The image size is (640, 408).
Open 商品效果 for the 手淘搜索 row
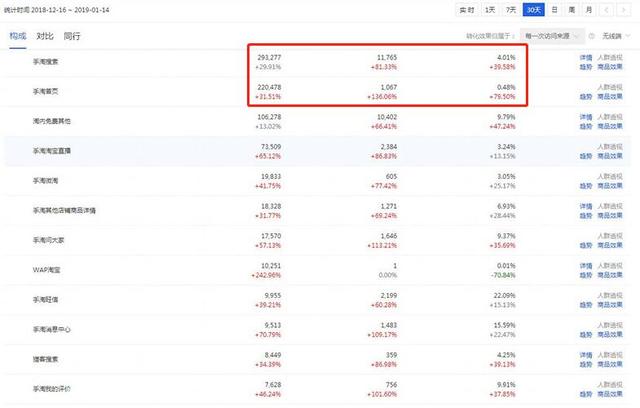pos(610,67)
